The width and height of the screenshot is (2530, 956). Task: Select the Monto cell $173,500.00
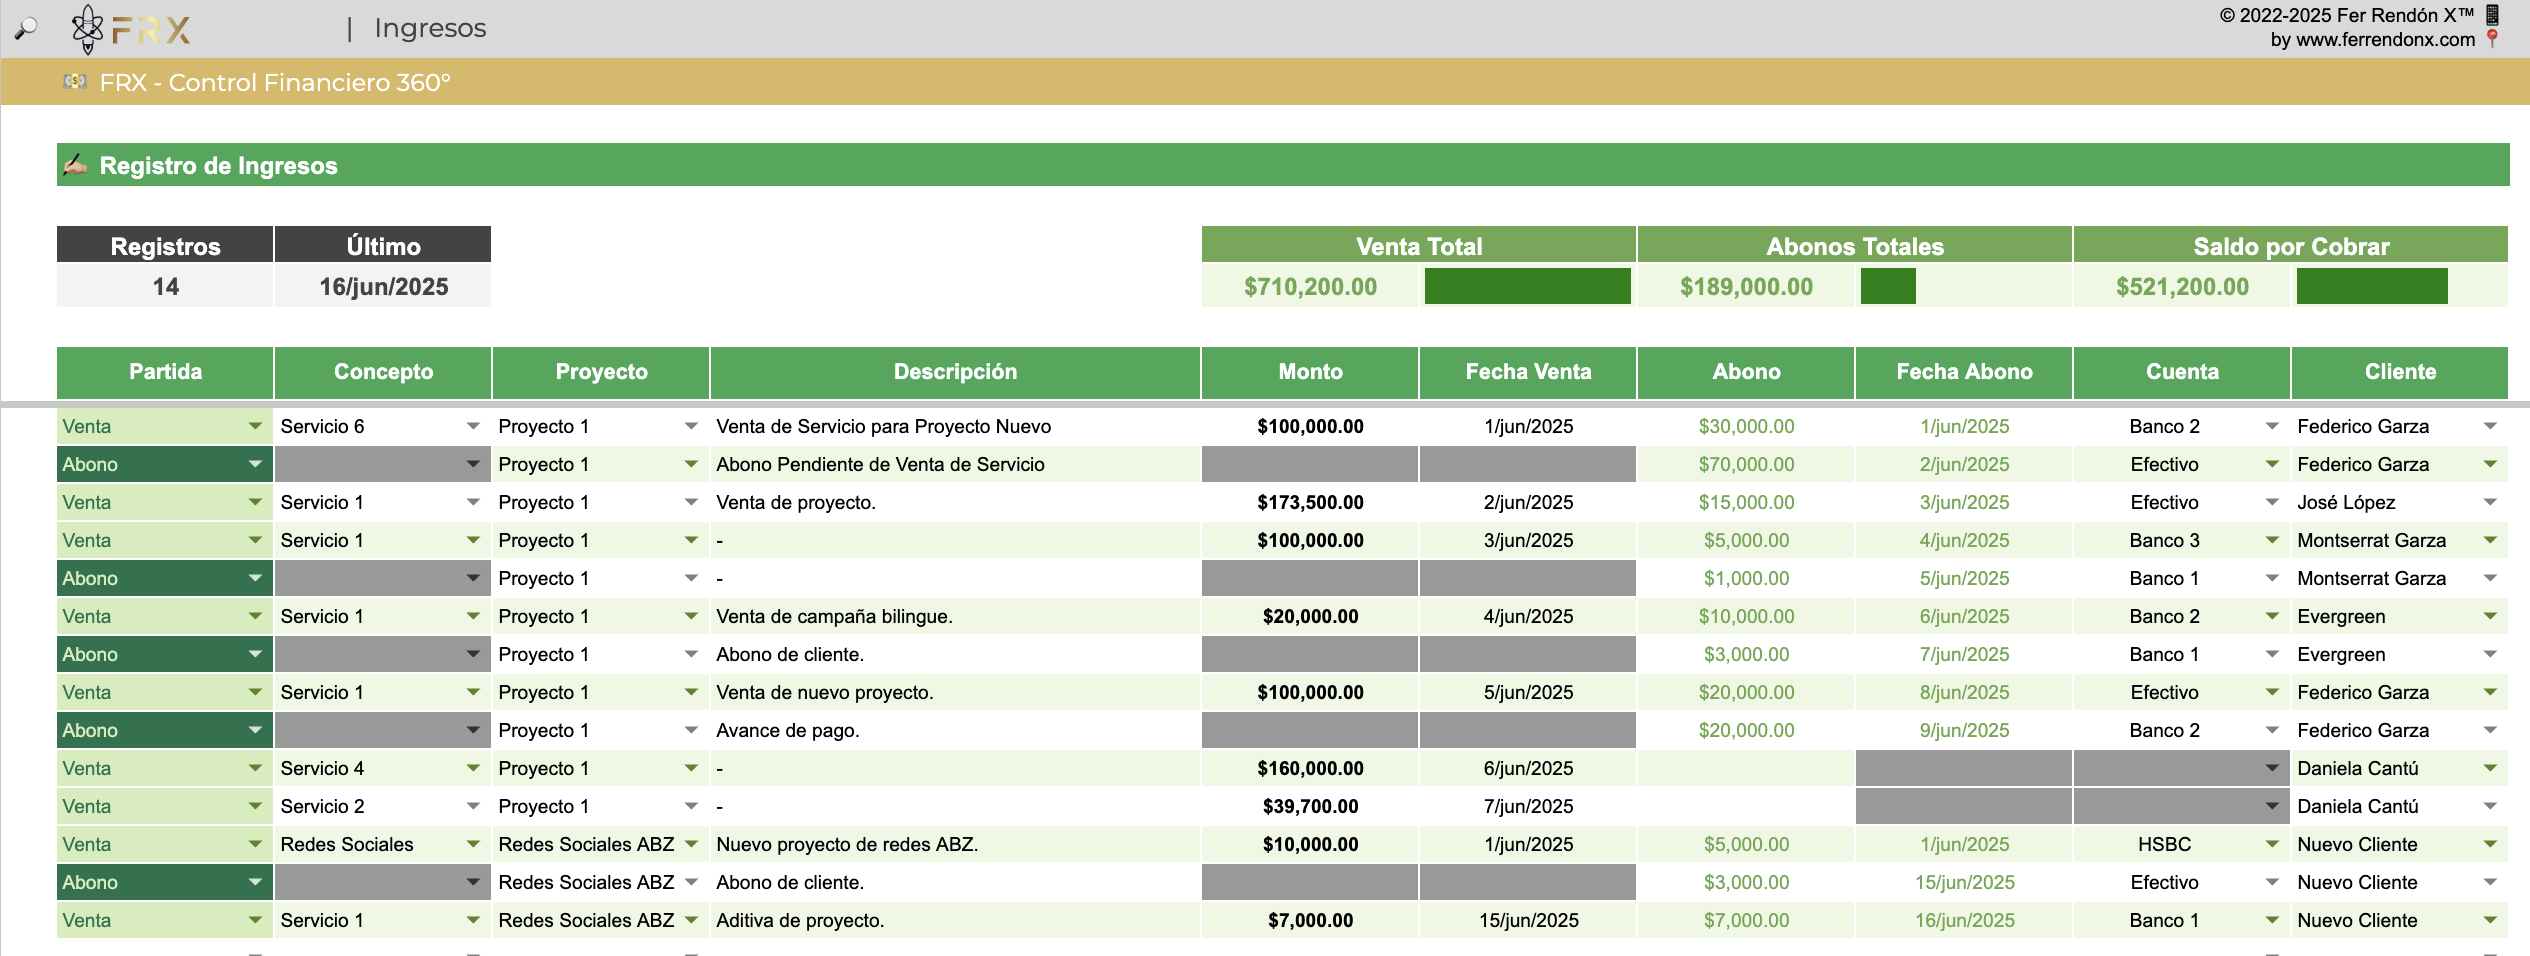1310,502
